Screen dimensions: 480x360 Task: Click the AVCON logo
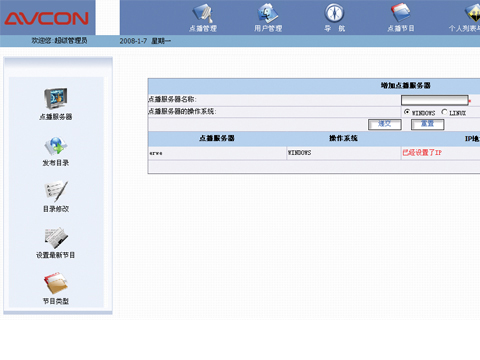(x=47, y=18)
